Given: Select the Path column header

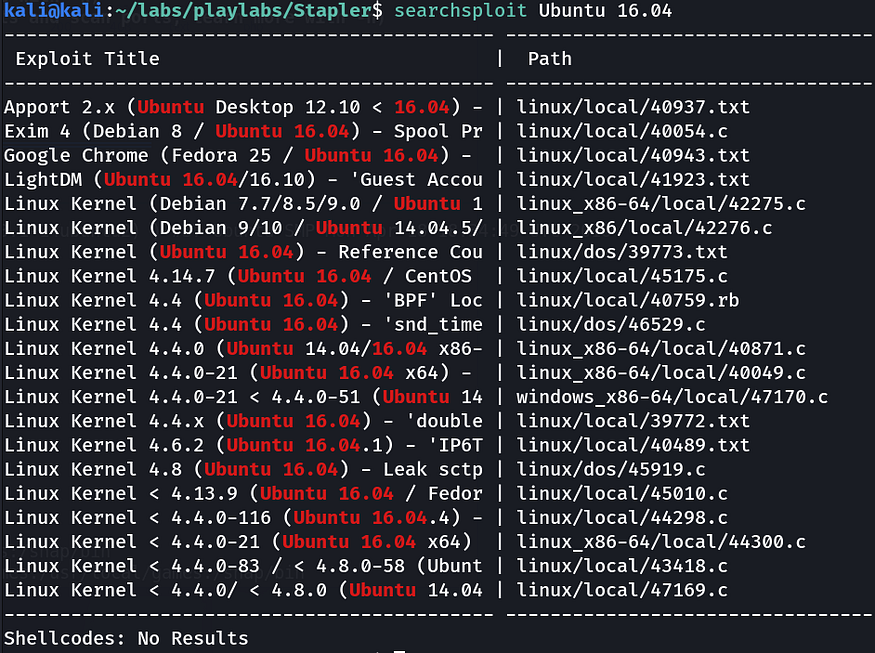Looking at the screenshot, I should pyautogui.click(x=550, y=59).
